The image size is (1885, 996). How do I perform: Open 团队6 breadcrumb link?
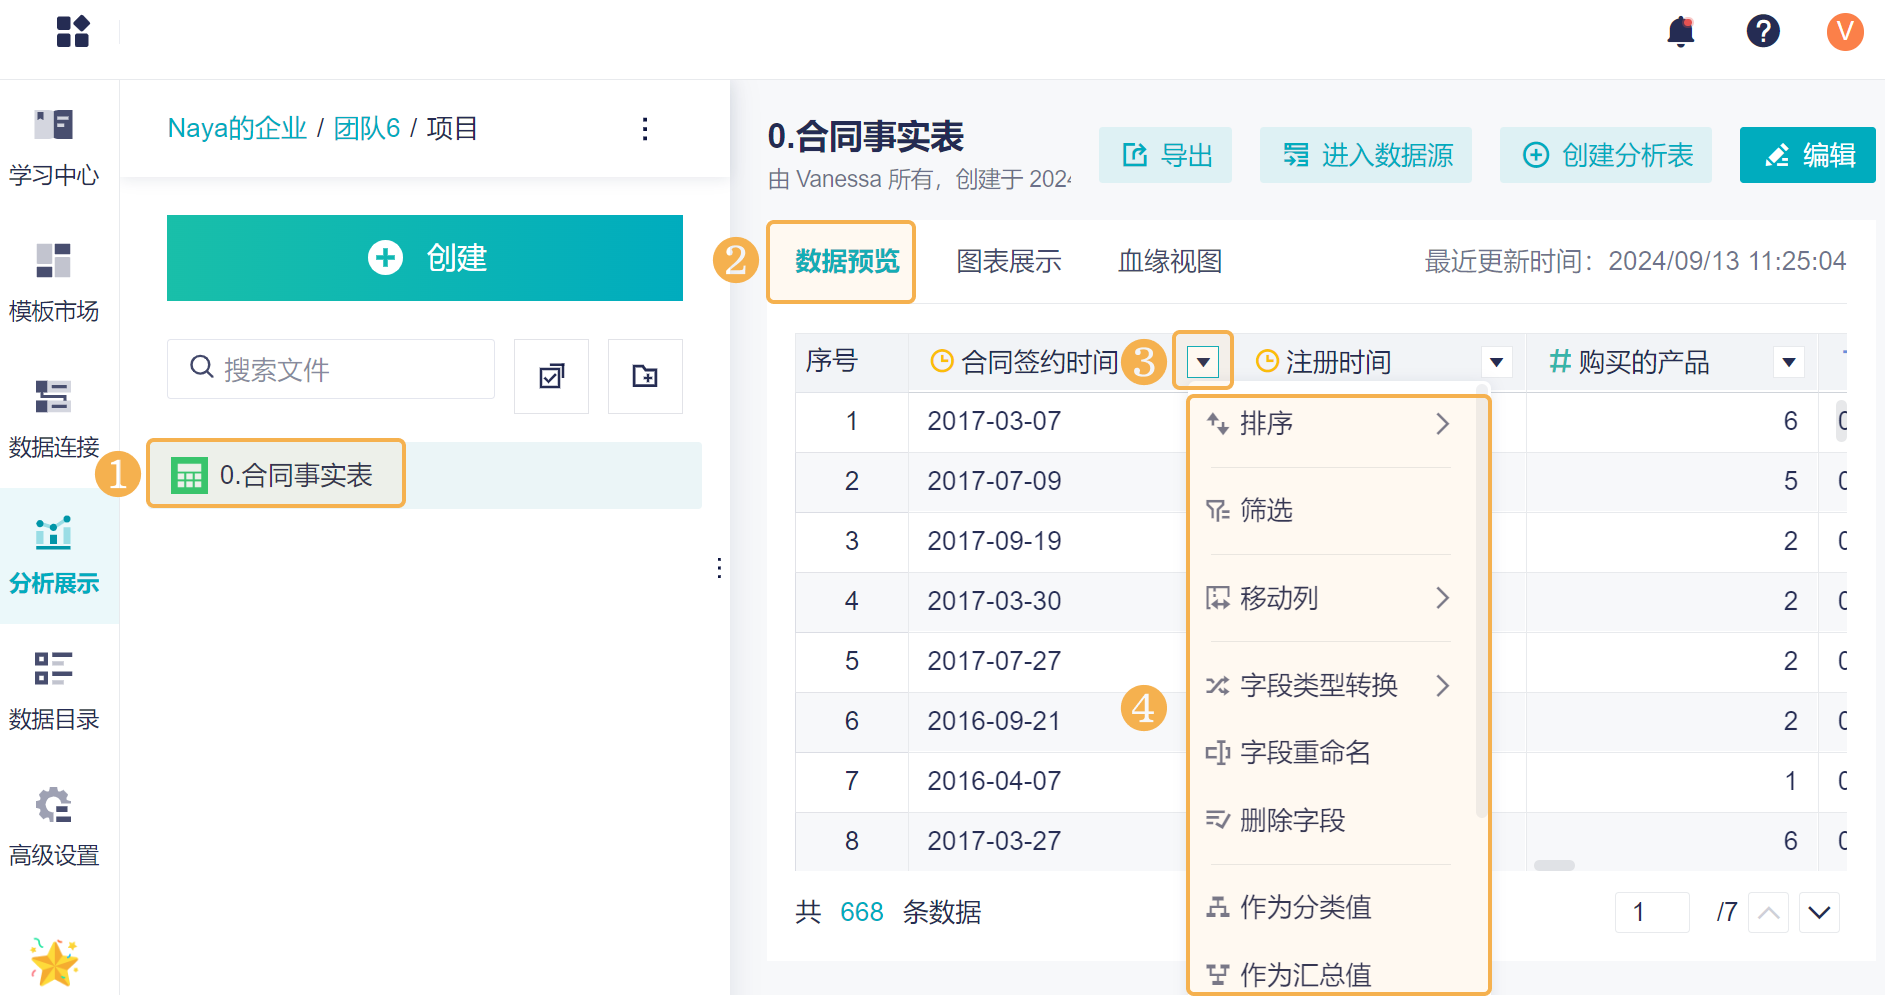click(366, 128)
